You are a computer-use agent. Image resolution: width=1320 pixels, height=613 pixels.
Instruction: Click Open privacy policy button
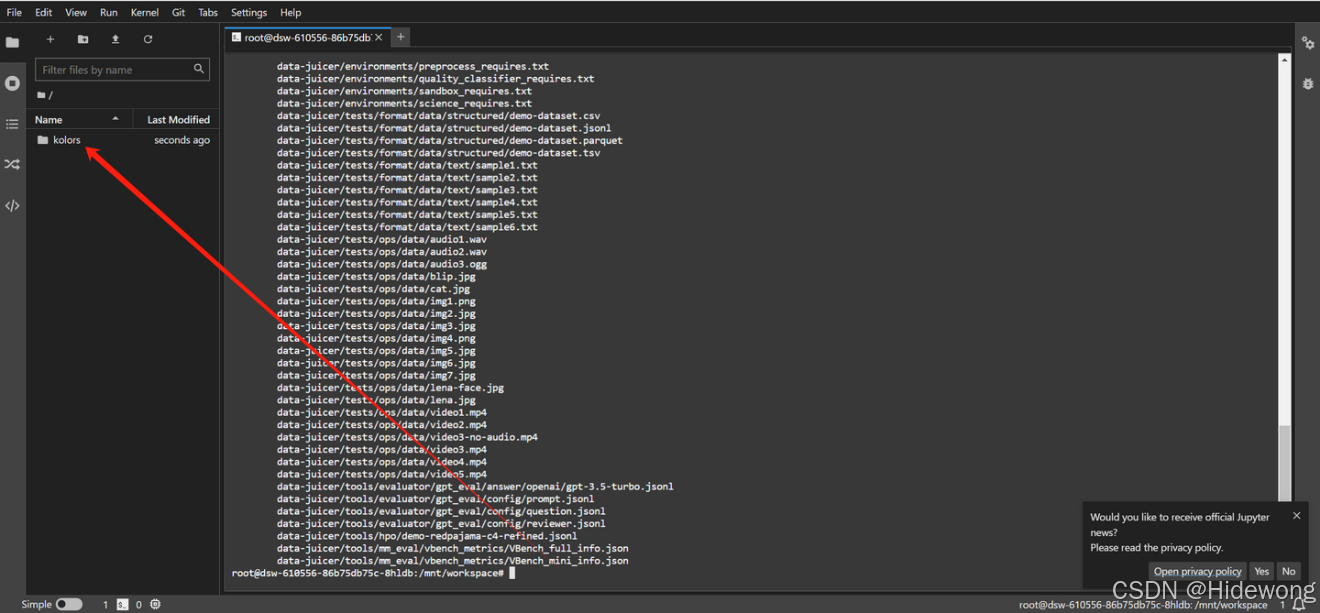pyautogui.click(x=1197, y=571)
